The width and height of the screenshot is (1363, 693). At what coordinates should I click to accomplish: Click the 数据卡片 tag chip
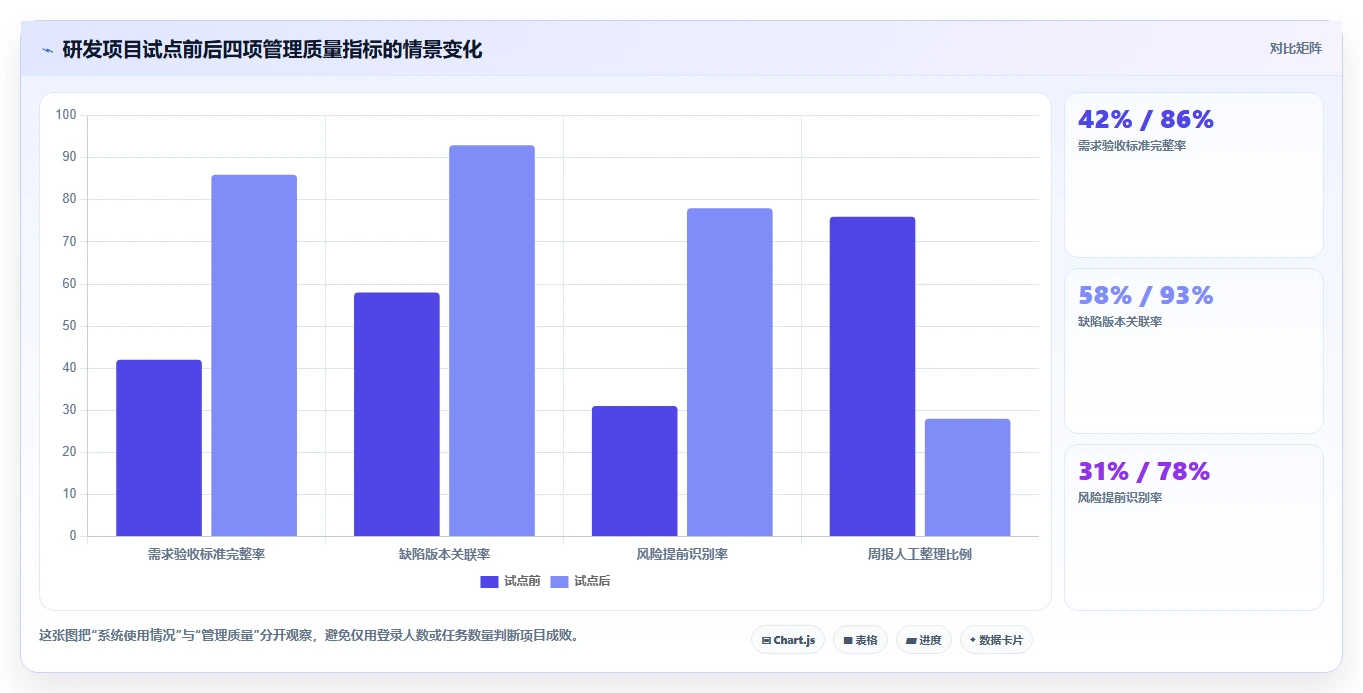(x=996, y=640)
